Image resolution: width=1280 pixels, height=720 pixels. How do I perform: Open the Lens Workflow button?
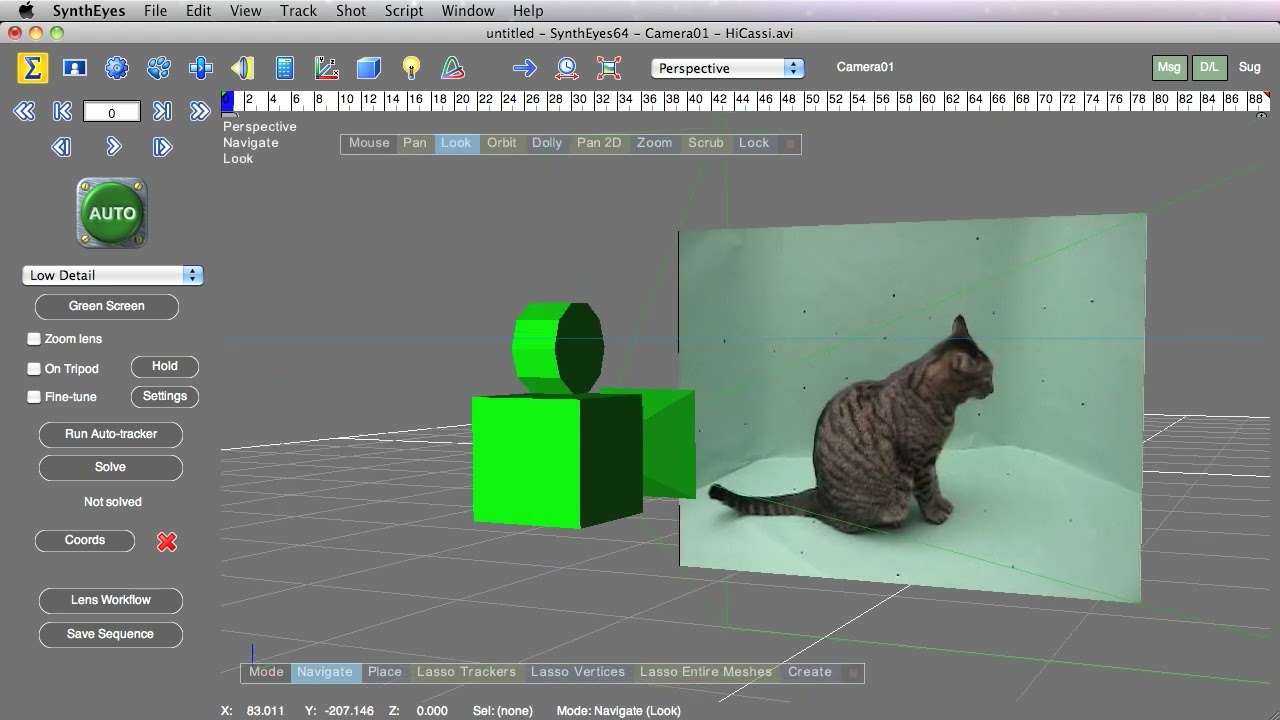click(110, 600)
